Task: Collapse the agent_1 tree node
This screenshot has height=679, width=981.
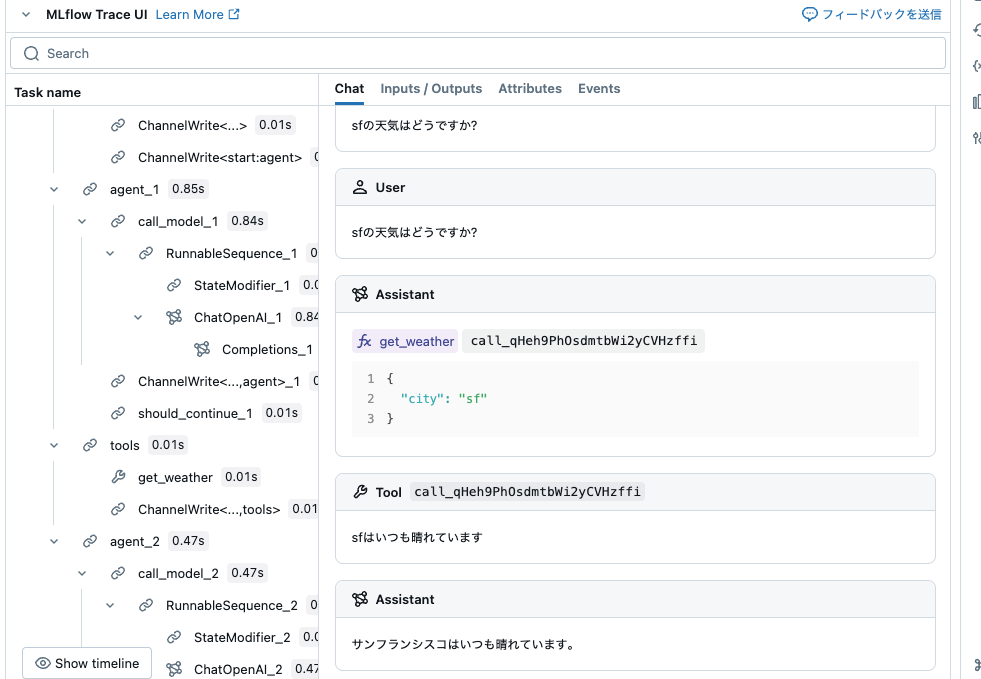Action: click(54, 188)
